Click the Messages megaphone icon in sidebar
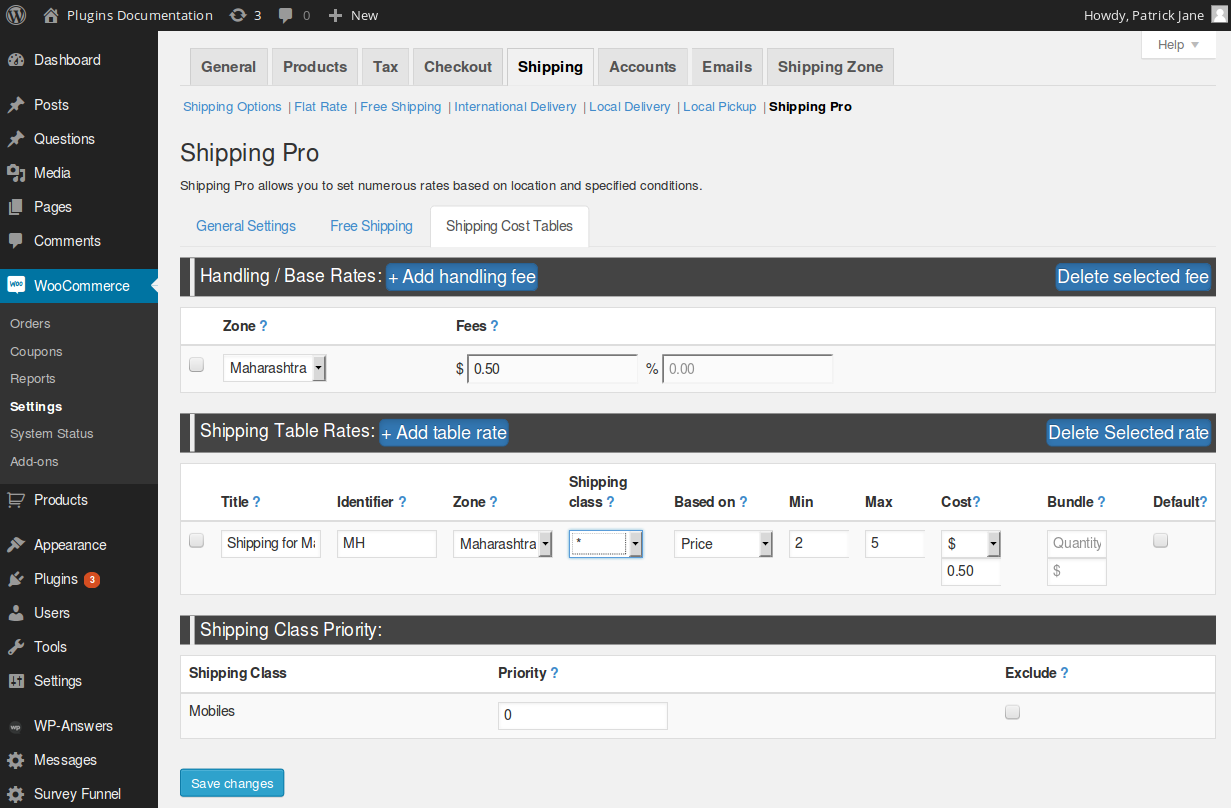This screenshot has width=1231, height=808. pyautogui.click(x=16, y=760)
